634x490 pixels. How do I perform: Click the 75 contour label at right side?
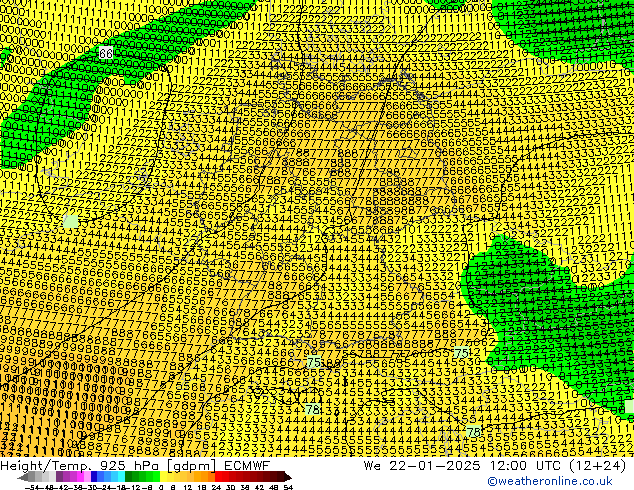click(x=461, y=352)
